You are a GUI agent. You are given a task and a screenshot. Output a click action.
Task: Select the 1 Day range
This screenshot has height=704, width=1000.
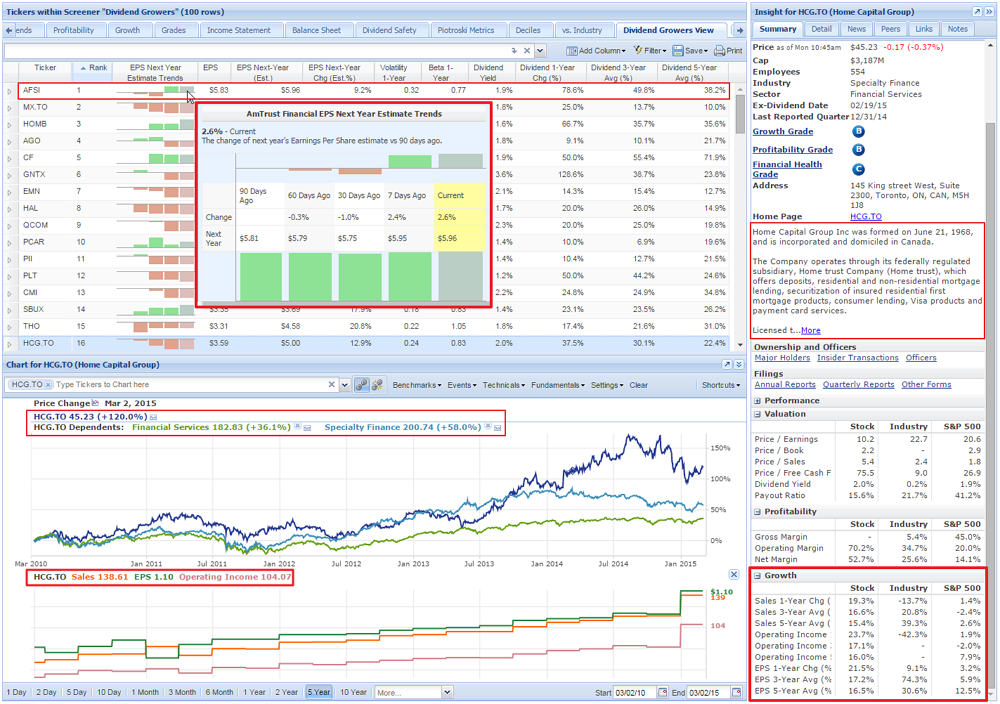17,693
